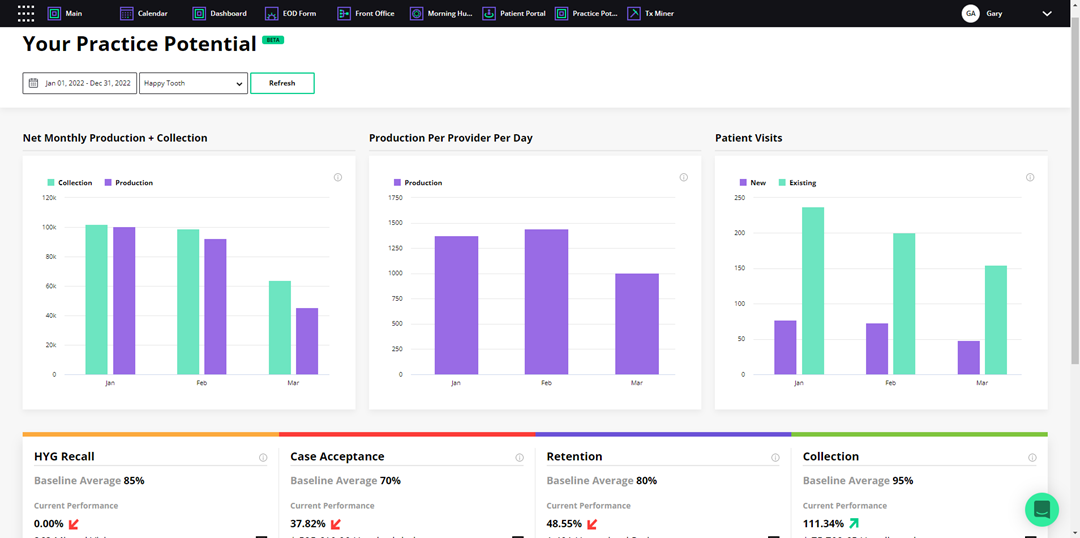Open the Tx Miner tab
This screenshot has width=1080, height=538.
click(x=650, y=14)
